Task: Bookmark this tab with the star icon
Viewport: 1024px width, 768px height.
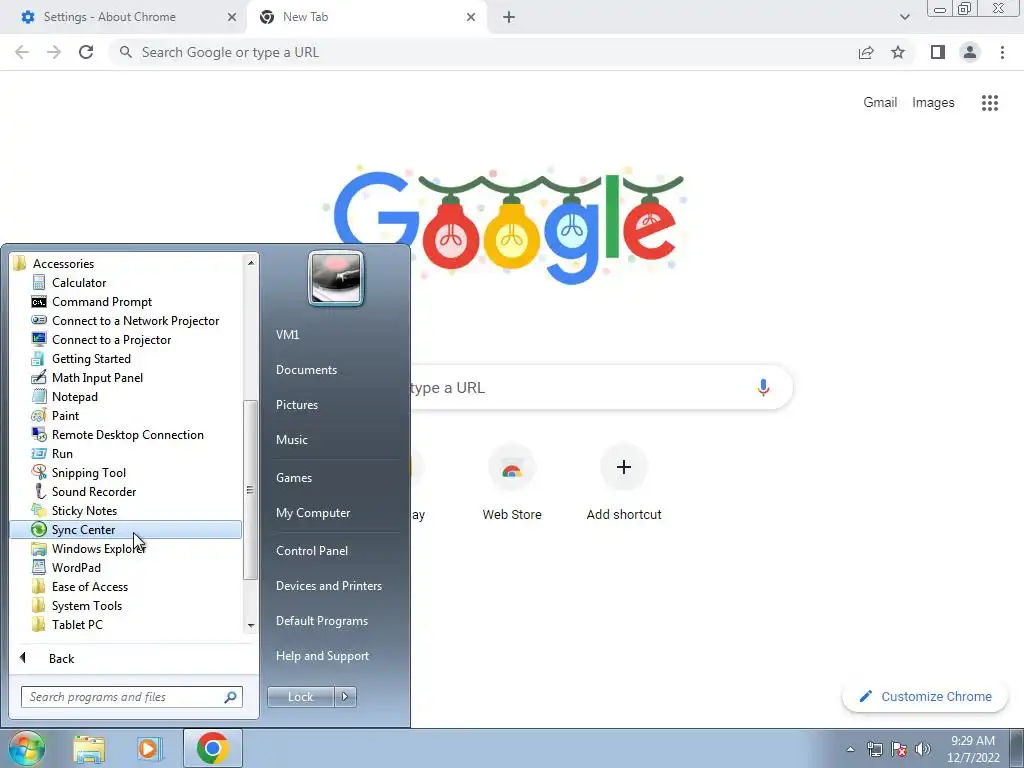Action: [898, 52]
